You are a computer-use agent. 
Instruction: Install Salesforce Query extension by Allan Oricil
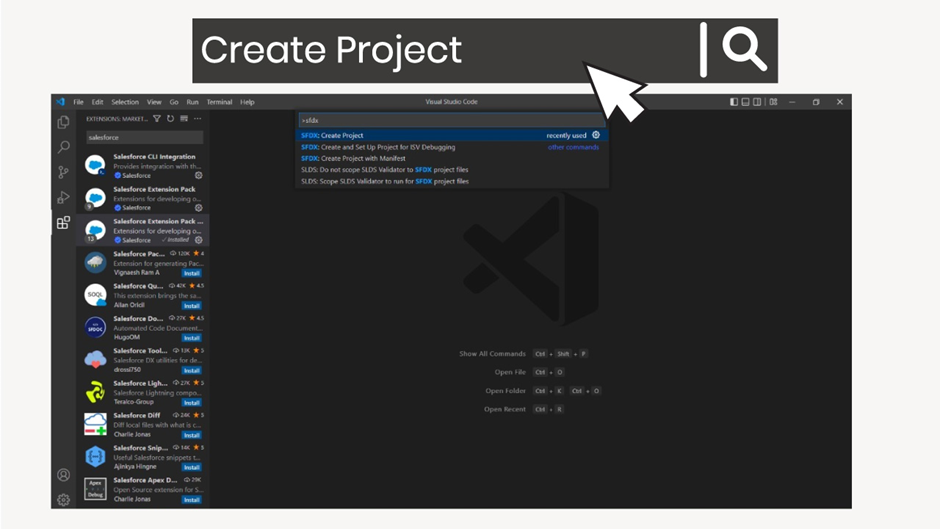(x=192, y=305)
